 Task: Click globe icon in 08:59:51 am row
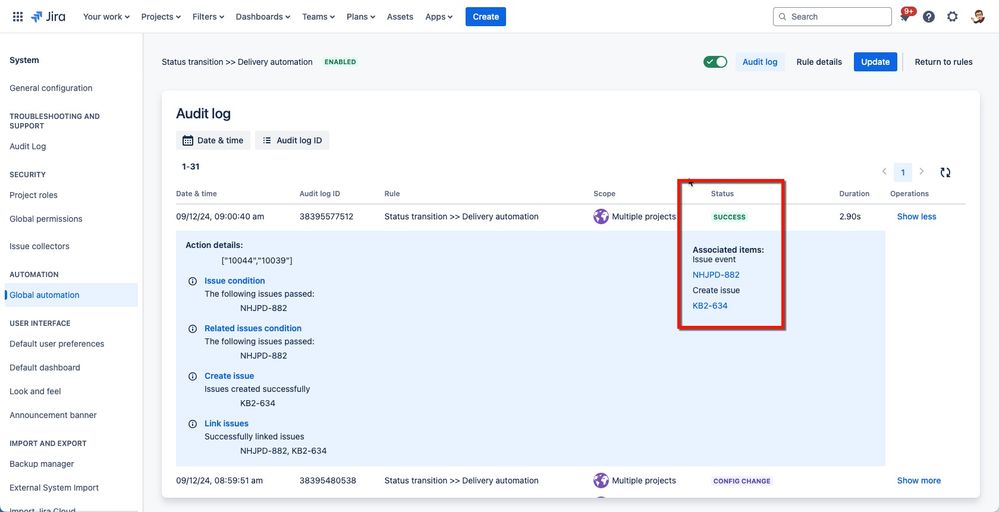coord(601,480)
